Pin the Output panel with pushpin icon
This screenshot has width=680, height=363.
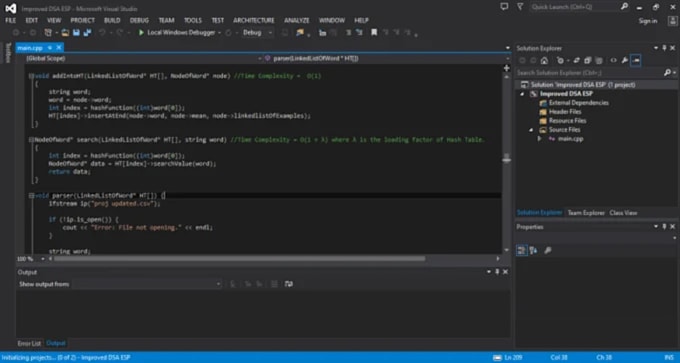tap(497, 272)
